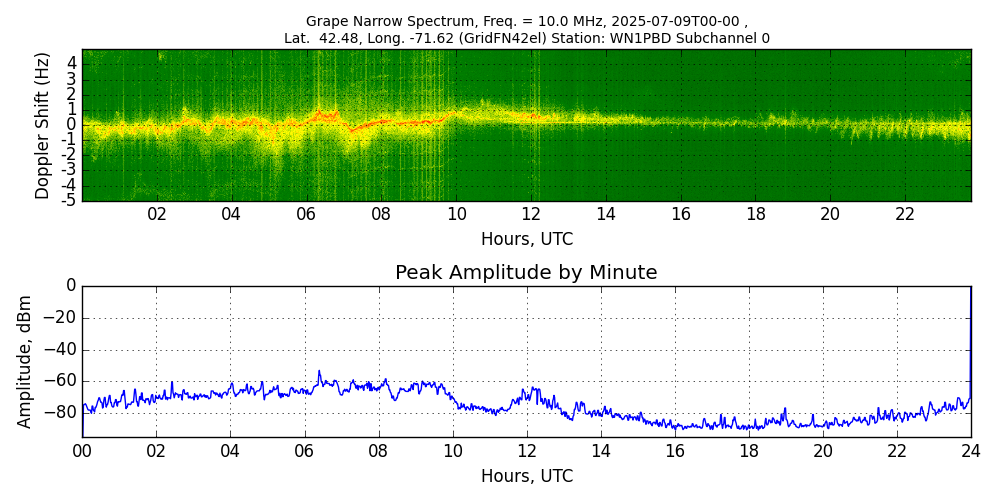Select the 12 hour tick on amplitude plot

pos(526,451)
